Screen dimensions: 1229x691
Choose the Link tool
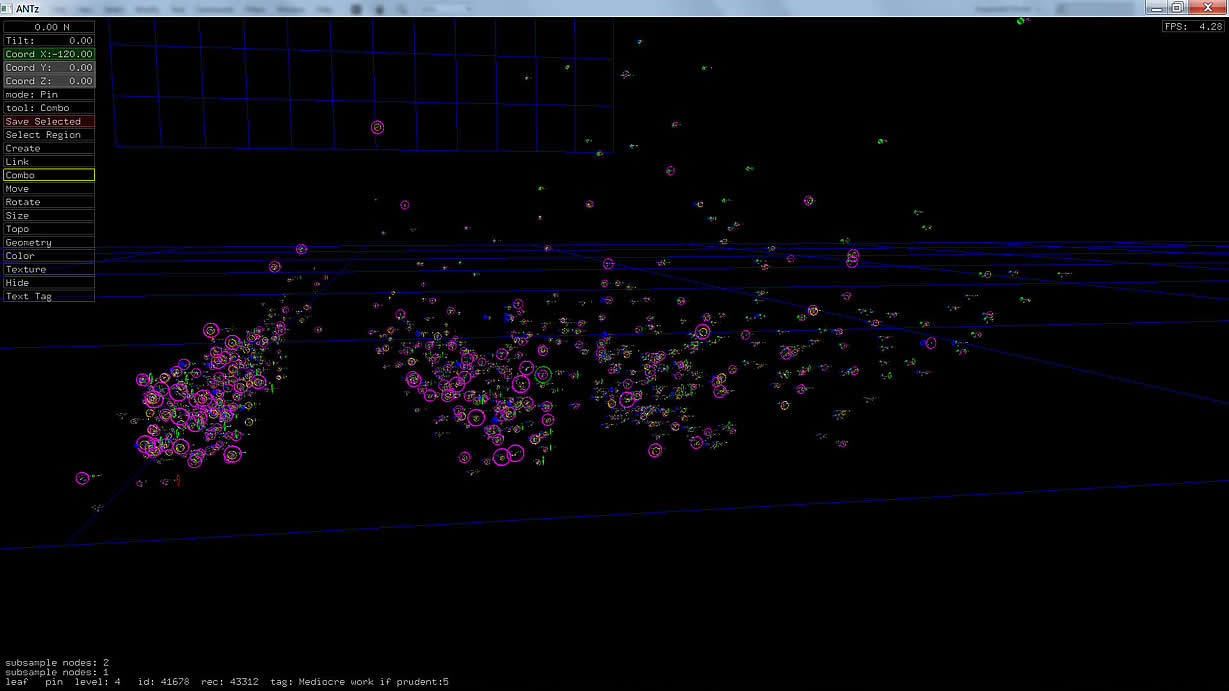pyautogui.click(x=49, y=162)
